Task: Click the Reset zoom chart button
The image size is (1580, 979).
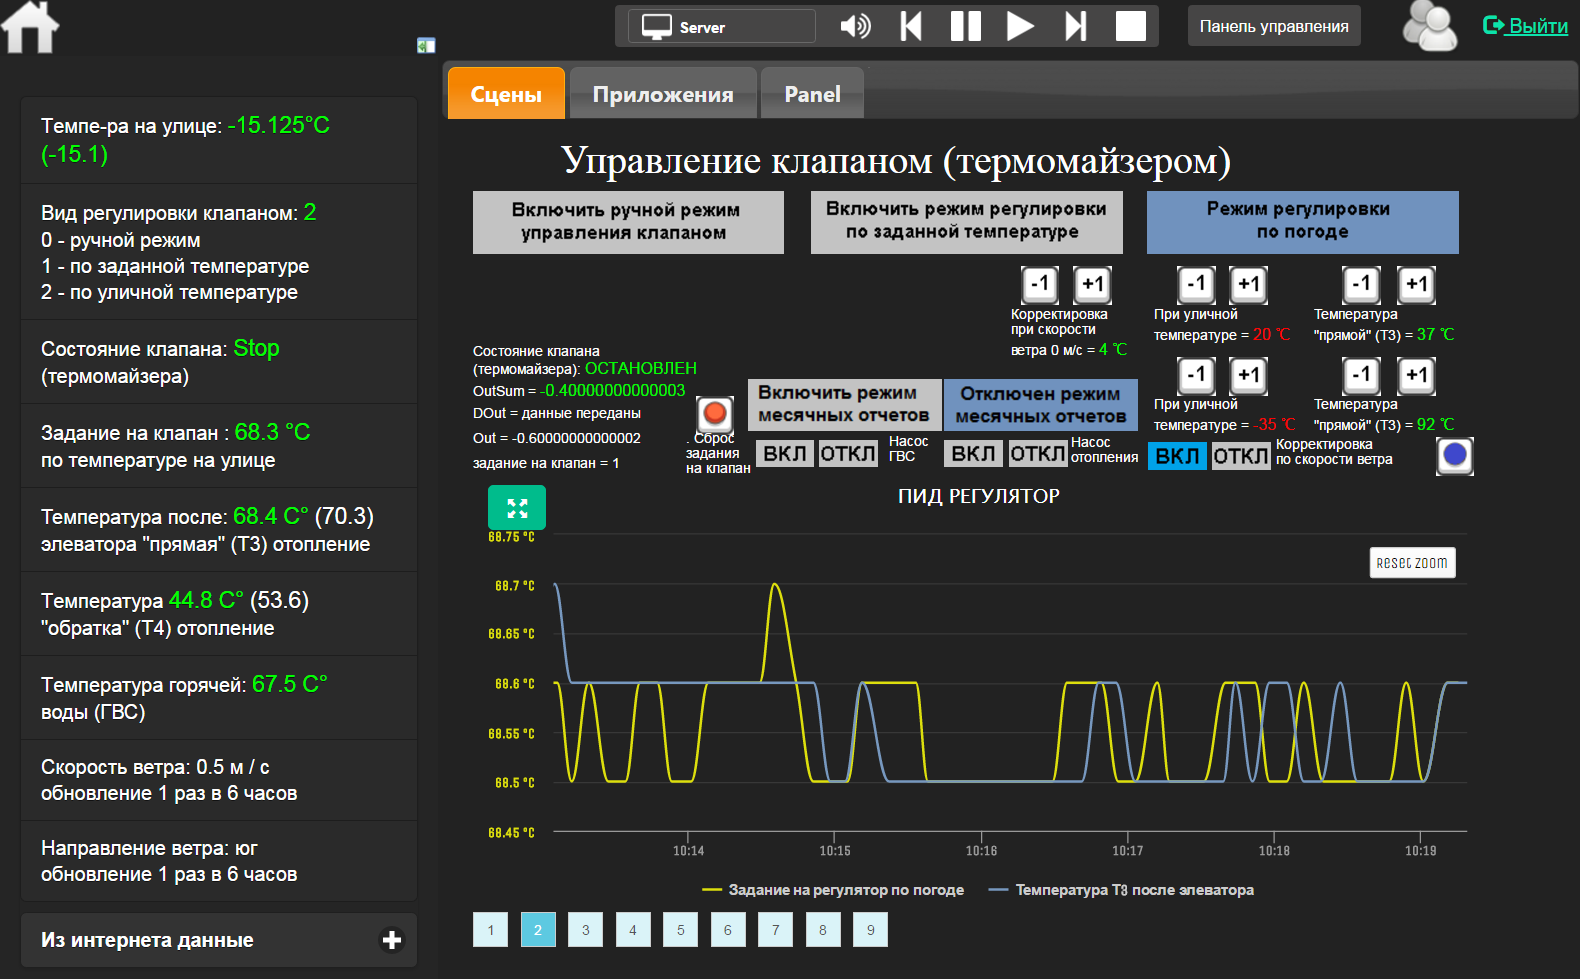Action: tap(1412, 562)
